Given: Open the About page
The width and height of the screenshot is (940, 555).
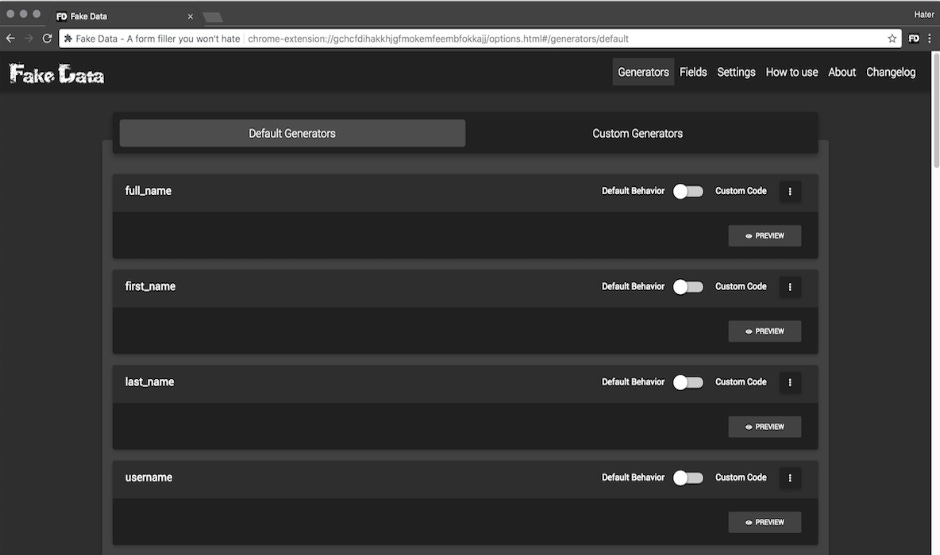Looking at the screenshot, I should tap(842, 72).
